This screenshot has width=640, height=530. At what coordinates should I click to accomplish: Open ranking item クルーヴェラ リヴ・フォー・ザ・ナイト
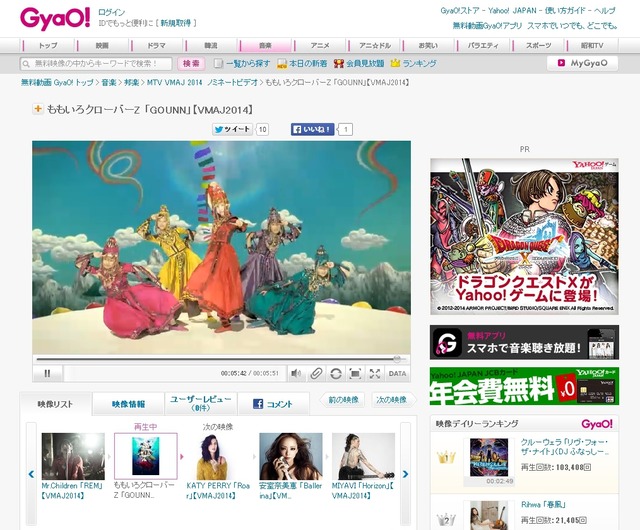coord(565,447)
